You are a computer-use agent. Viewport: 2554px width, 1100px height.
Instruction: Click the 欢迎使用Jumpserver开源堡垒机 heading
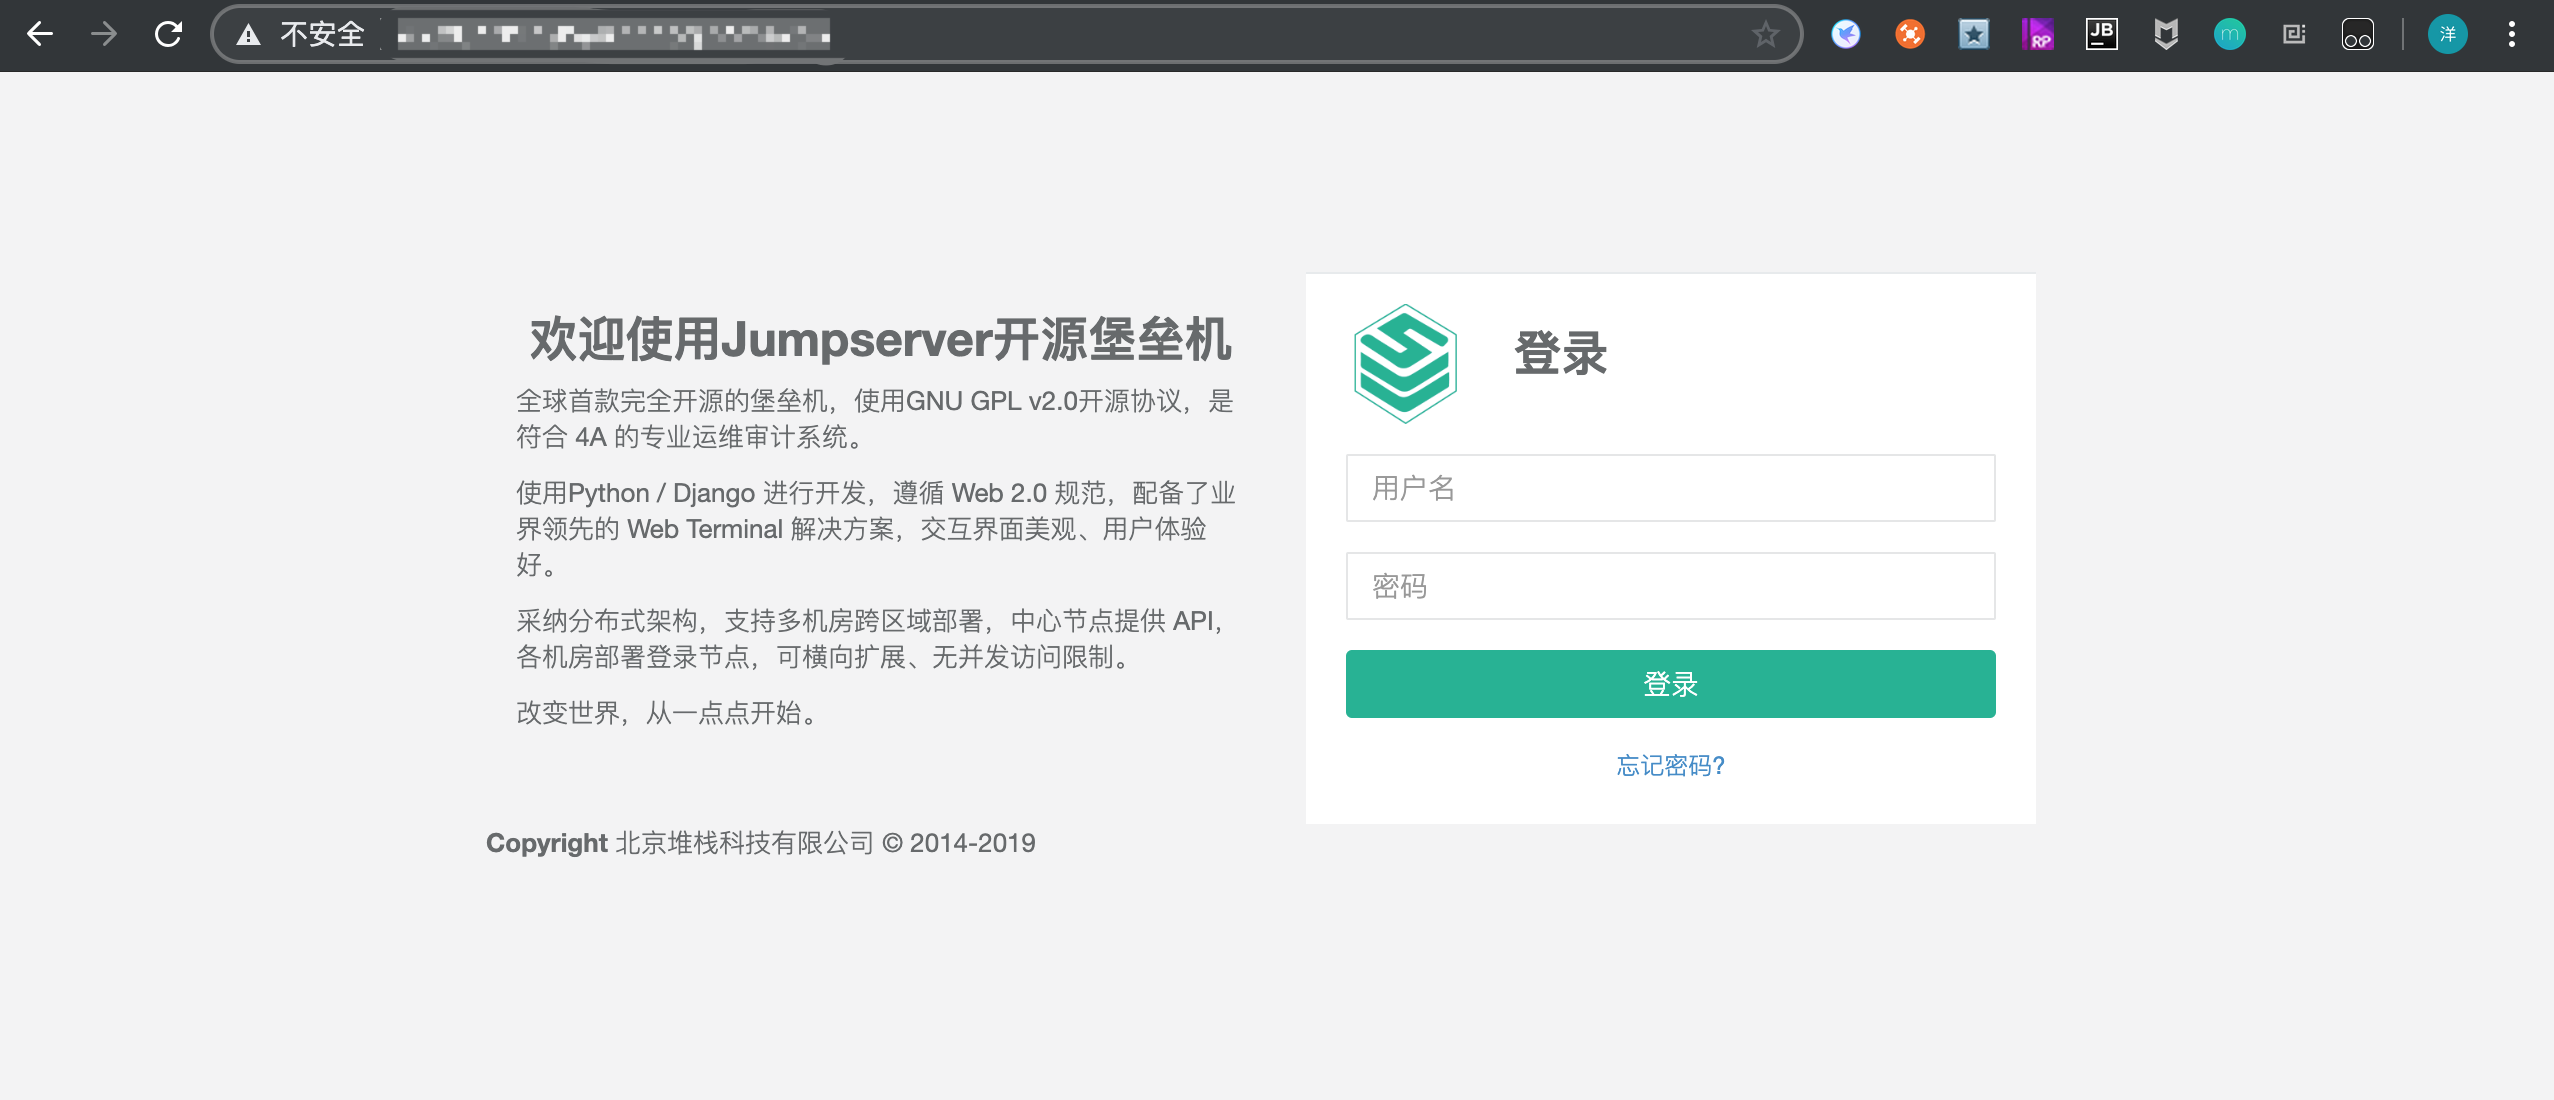[x=880, y=340]
